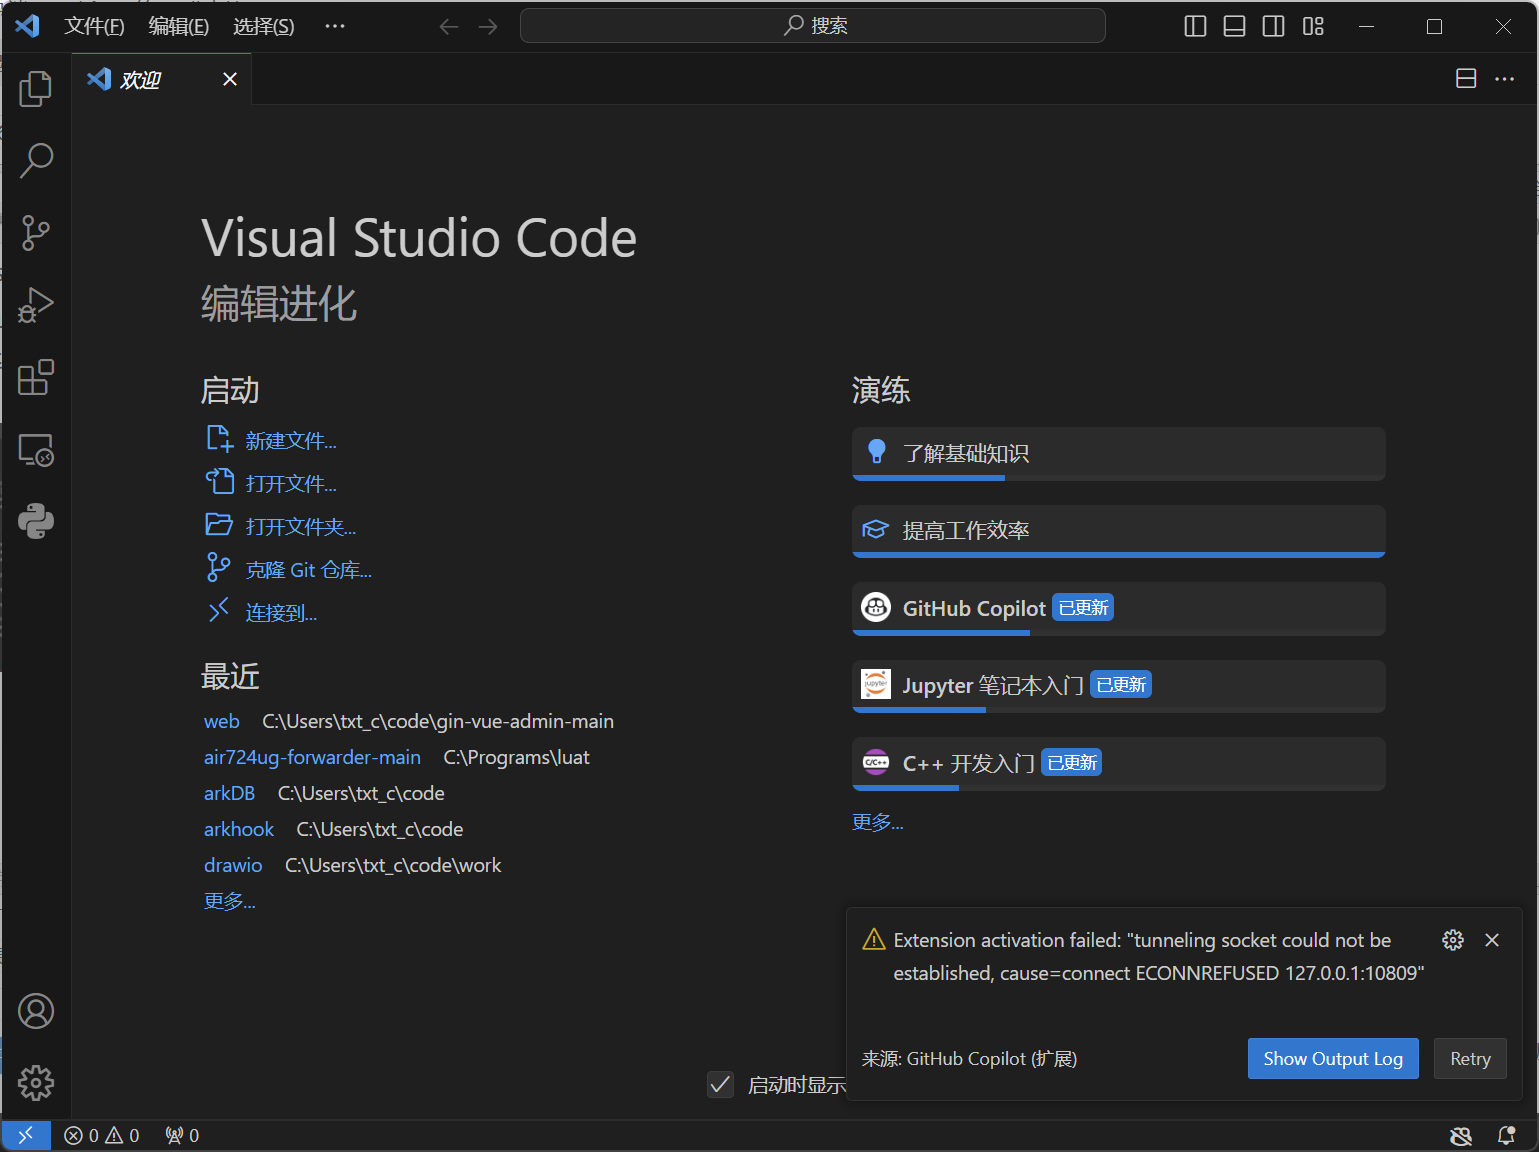The height and width of the screenshot is (1152, 1539).
Task: Open recent folder drawio
Action: click(x=233, y=865)
